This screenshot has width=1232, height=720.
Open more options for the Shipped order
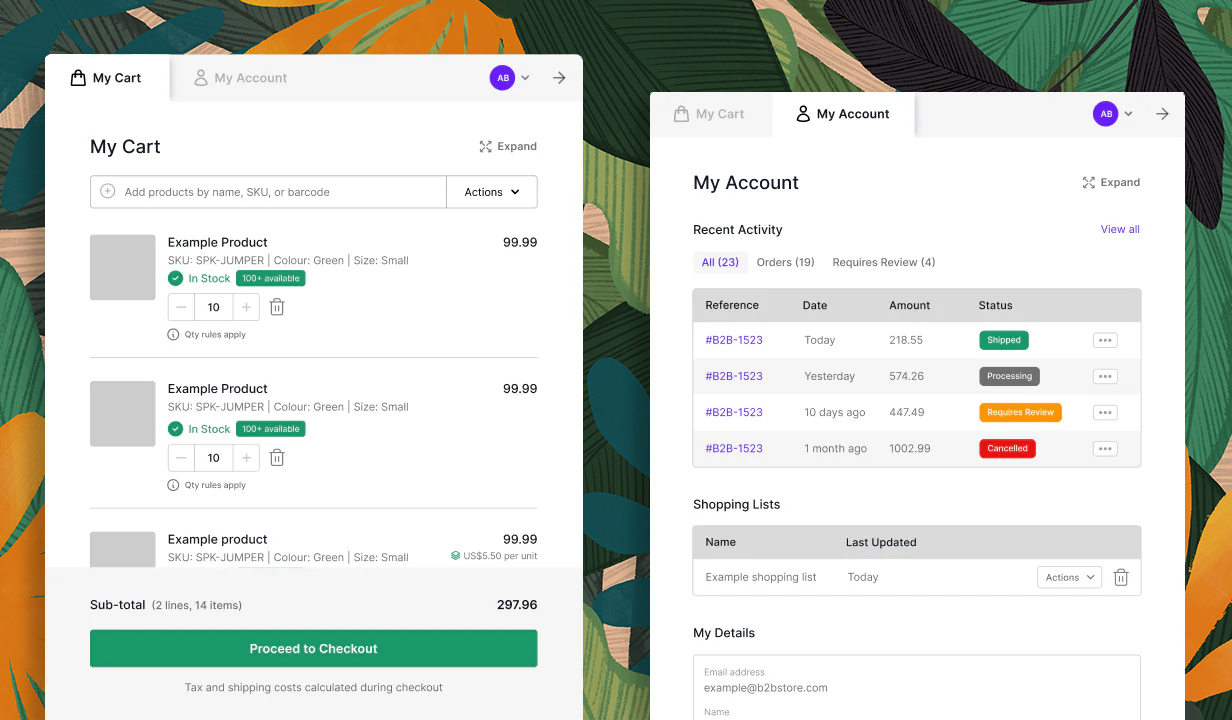1105,340
